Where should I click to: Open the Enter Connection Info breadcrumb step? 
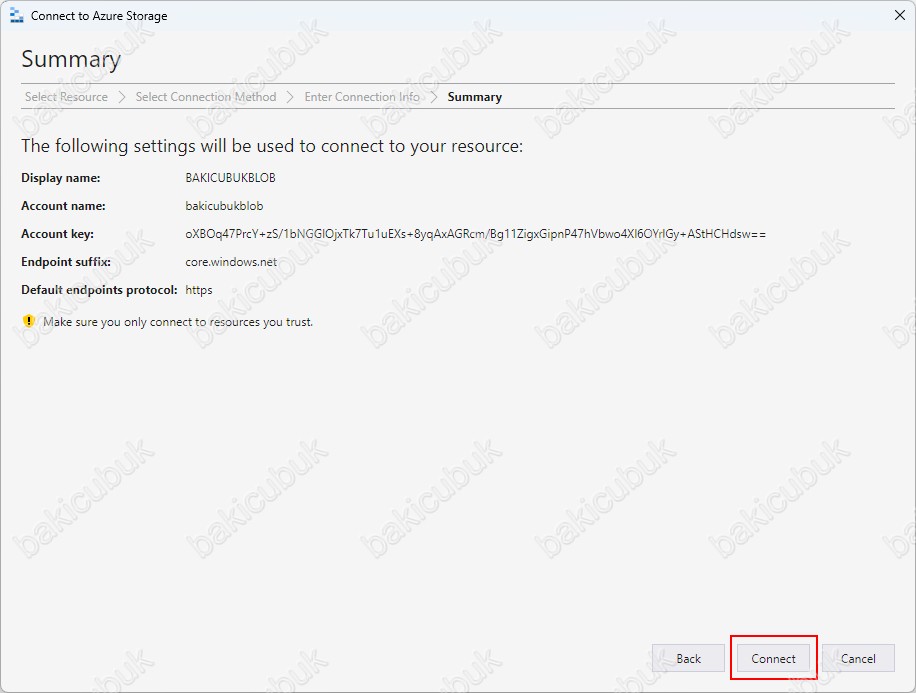point(362,97)
